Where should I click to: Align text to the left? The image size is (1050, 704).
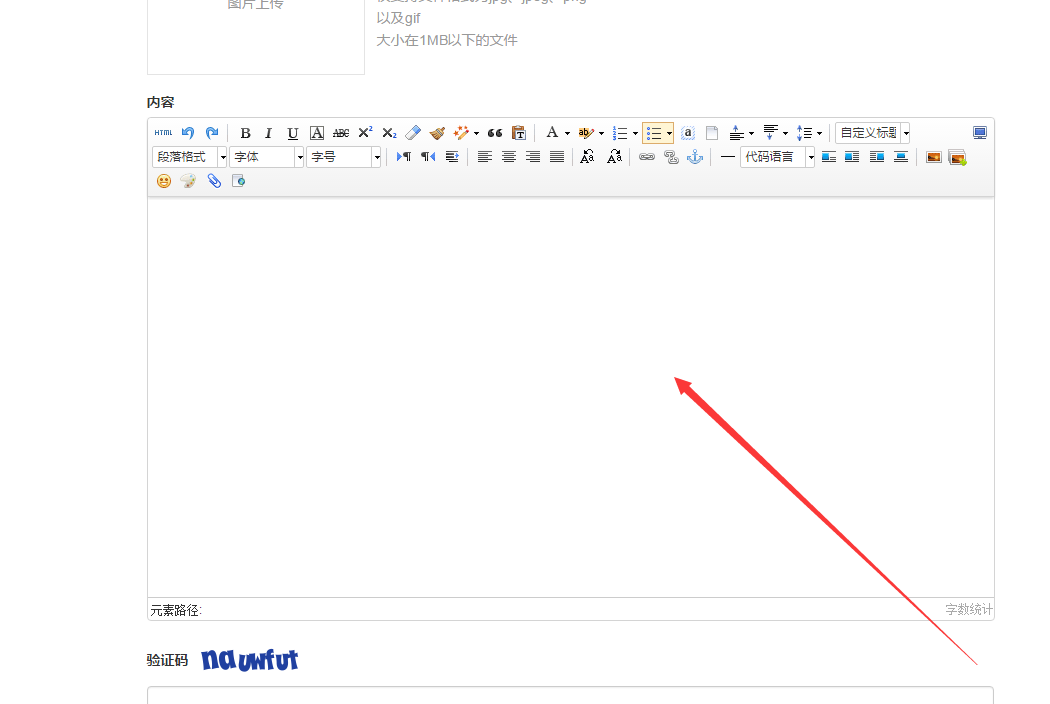[485, 157]
